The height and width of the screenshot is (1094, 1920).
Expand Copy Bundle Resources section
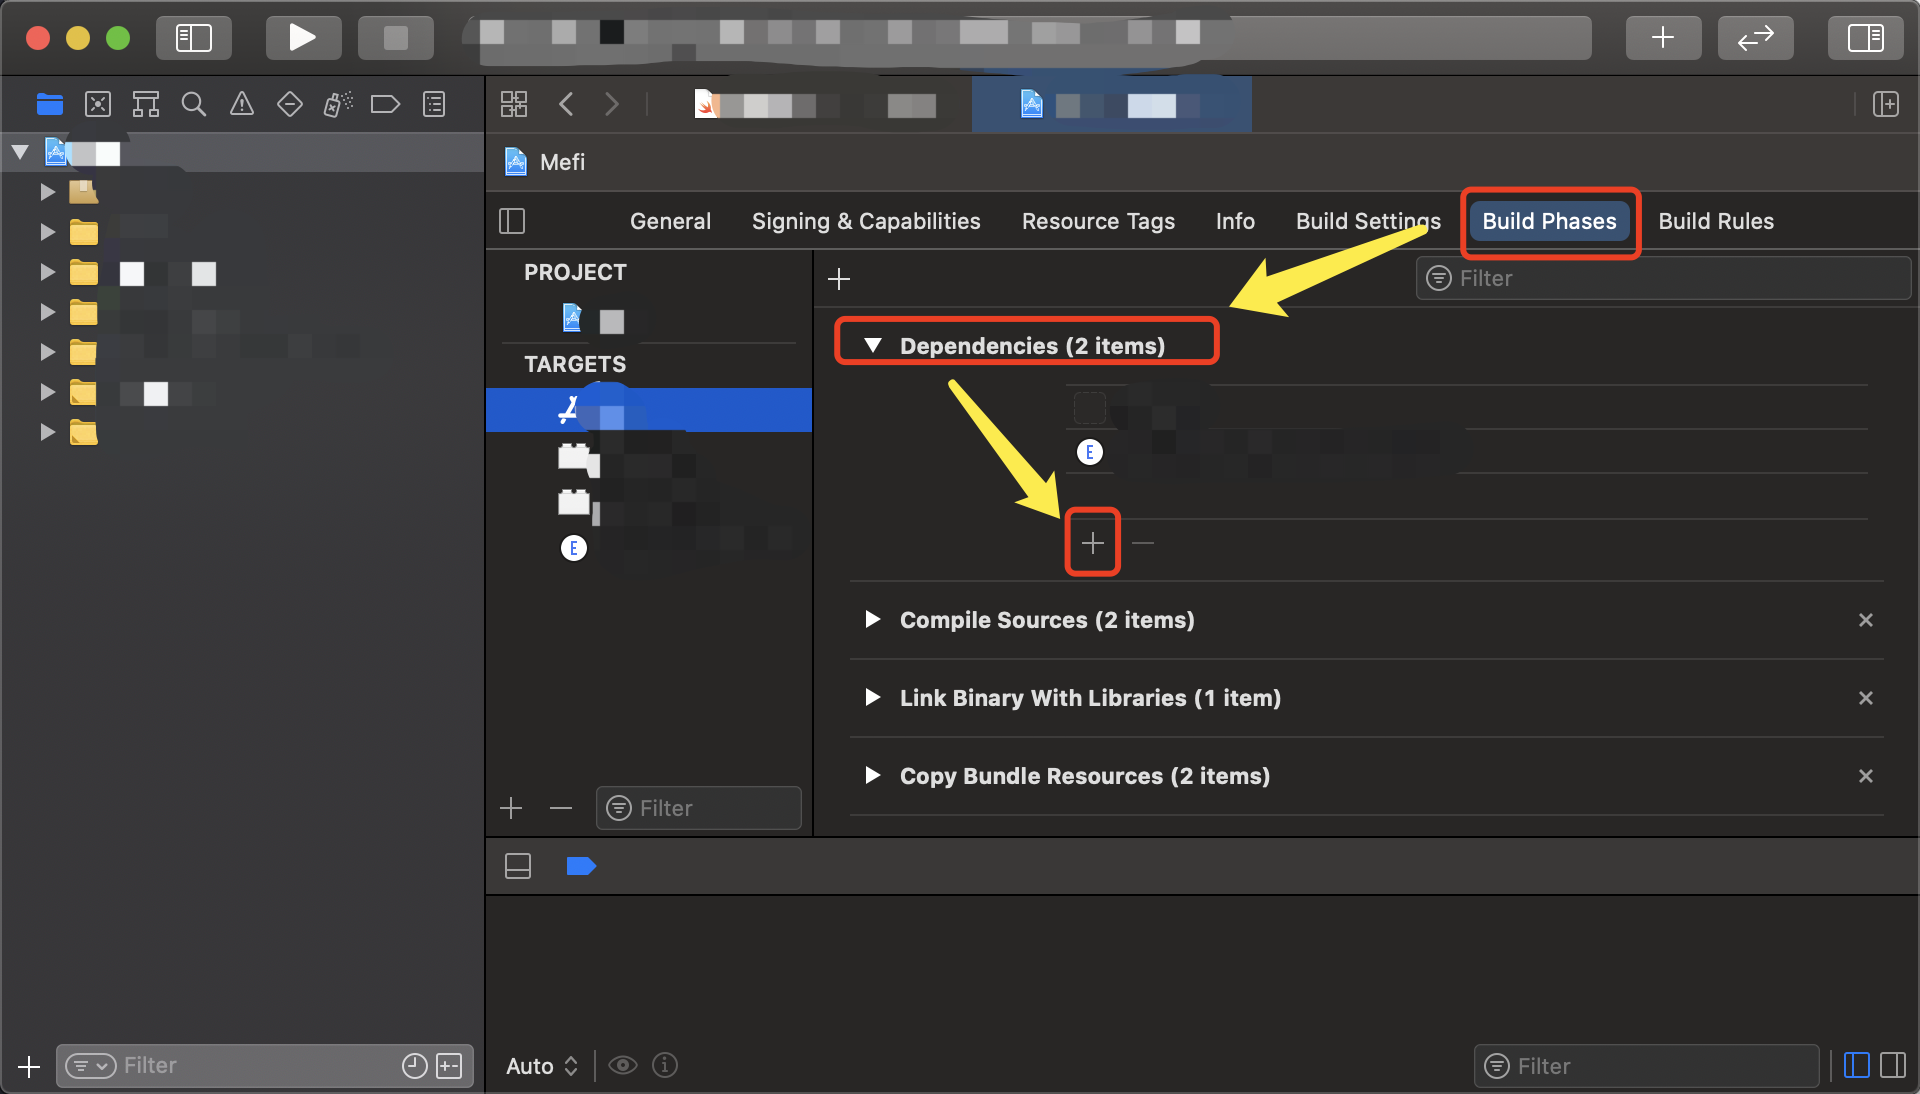tap(873, 775)
